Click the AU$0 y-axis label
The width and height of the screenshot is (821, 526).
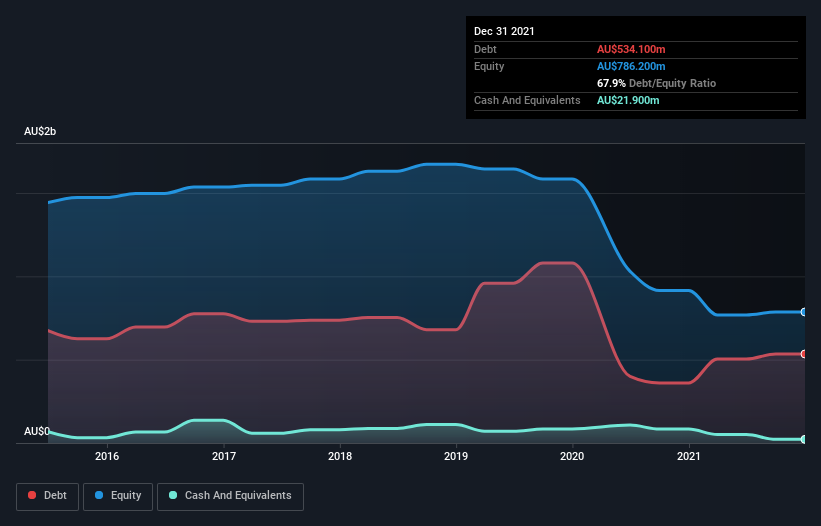(37, 431)
